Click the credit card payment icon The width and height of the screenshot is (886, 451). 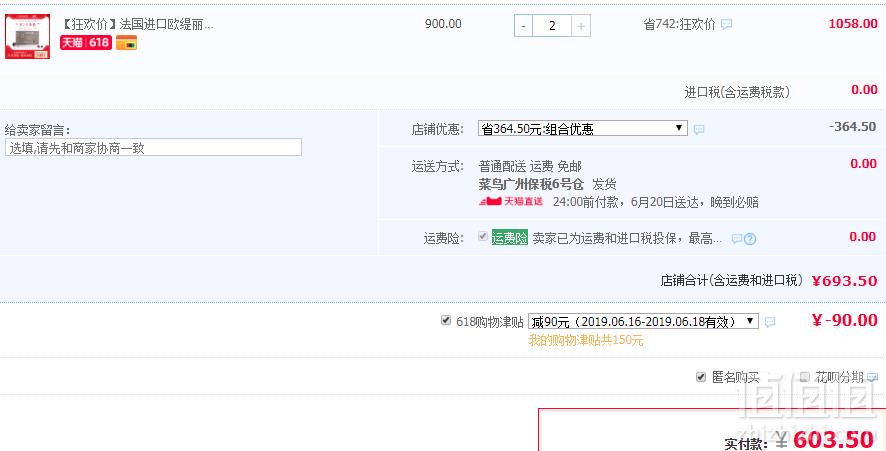point(127,42)
